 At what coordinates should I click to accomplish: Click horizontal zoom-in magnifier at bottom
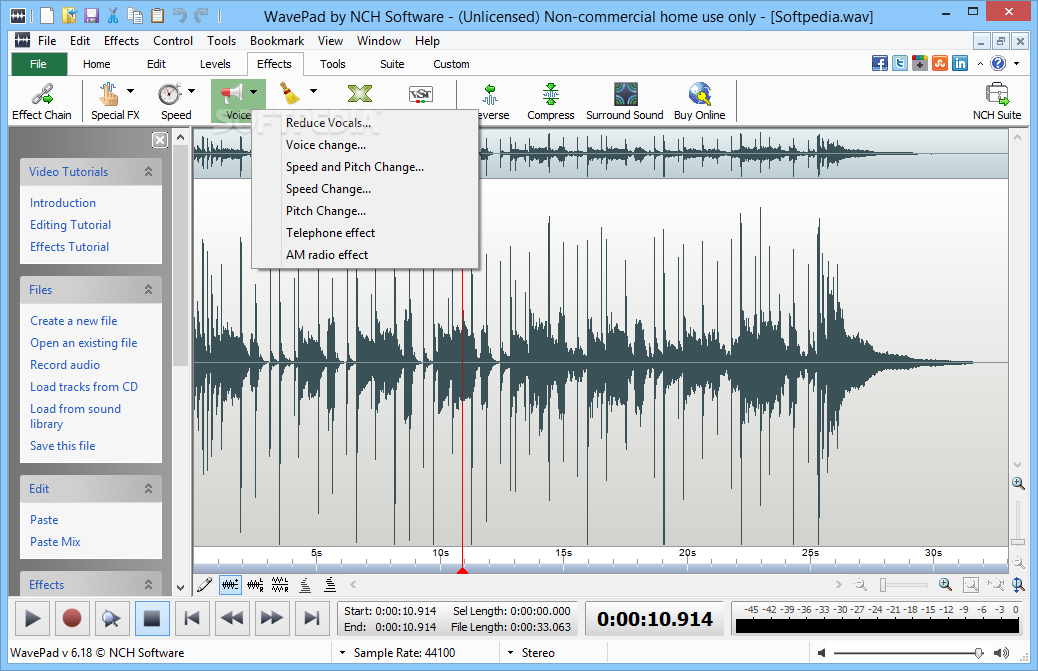point(945,584)
